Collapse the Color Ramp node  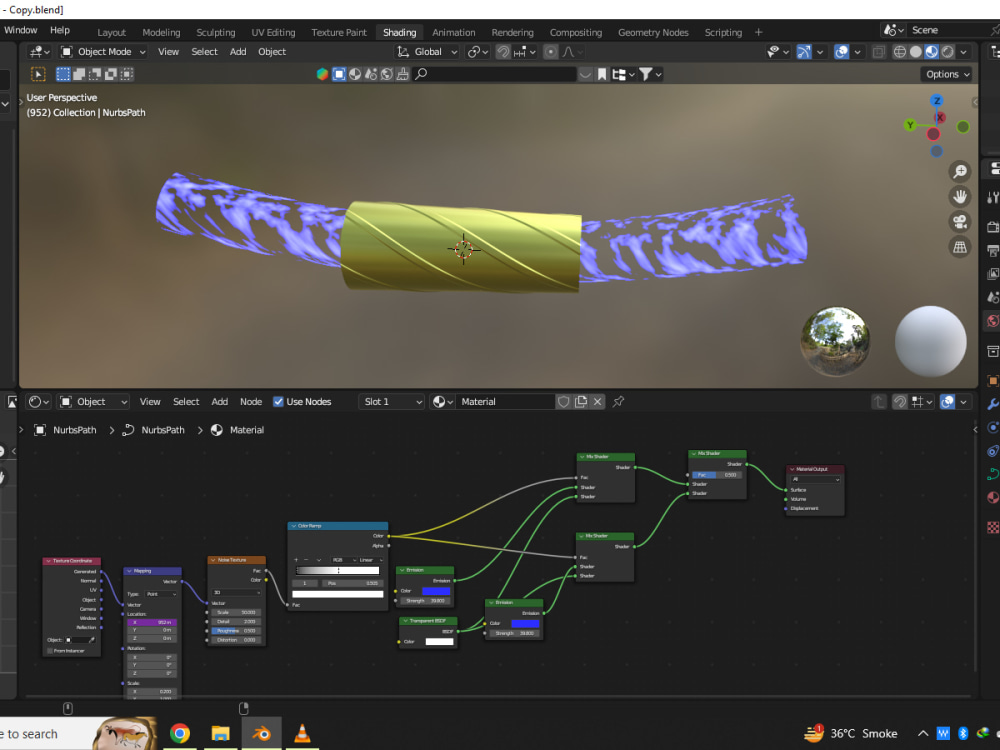293,526
